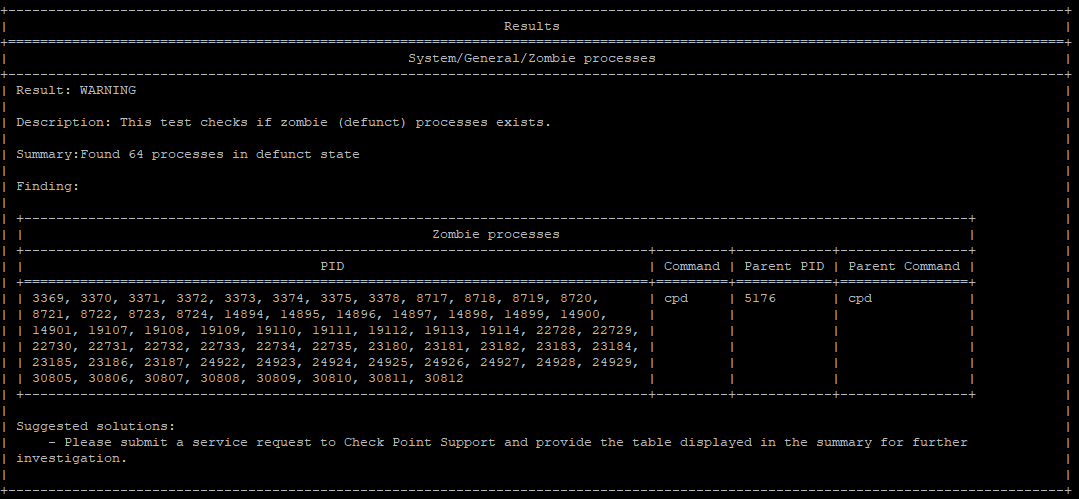Click the PID column header

[332, 266]
